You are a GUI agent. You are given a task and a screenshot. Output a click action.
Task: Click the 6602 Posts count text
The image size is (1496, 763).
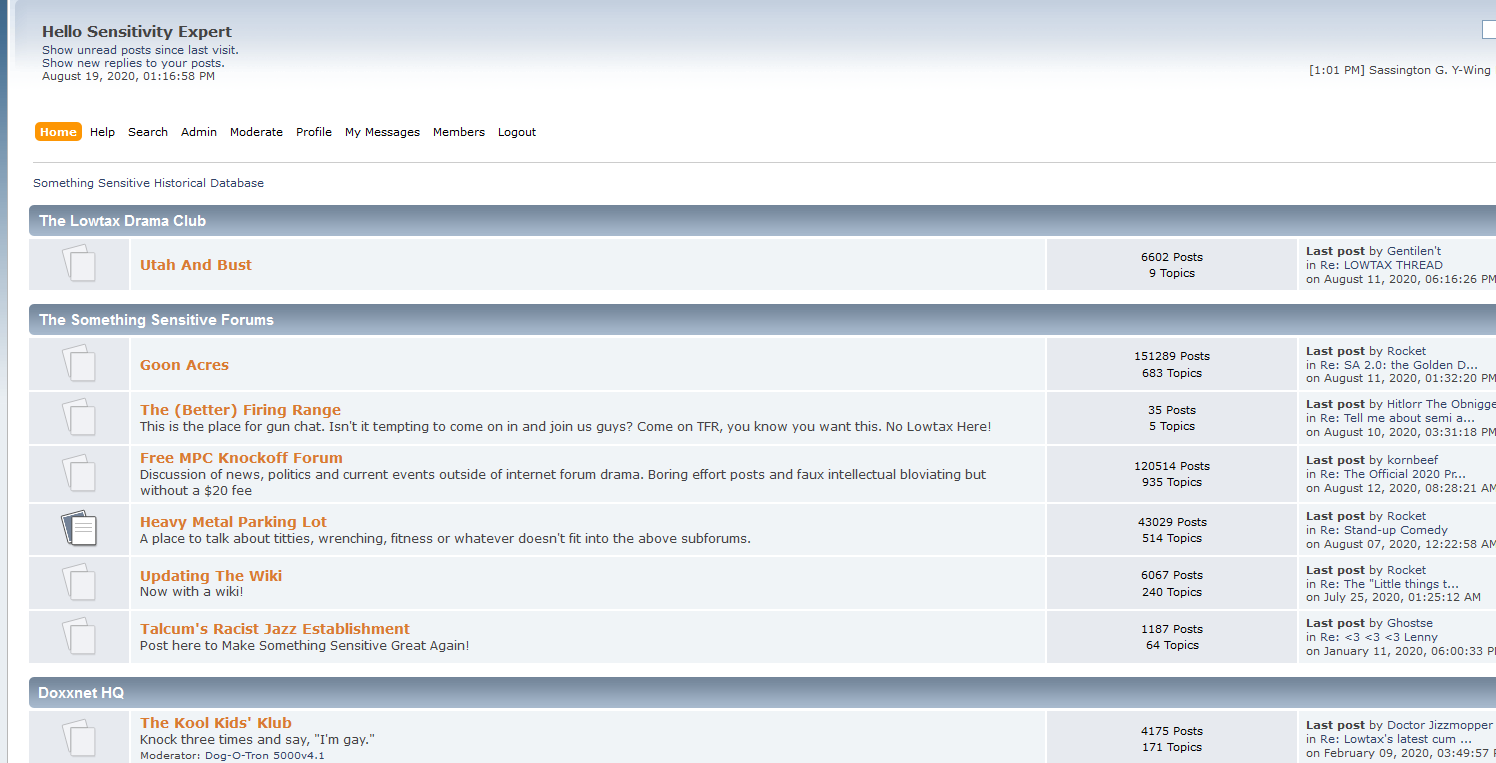(1172, 257)
